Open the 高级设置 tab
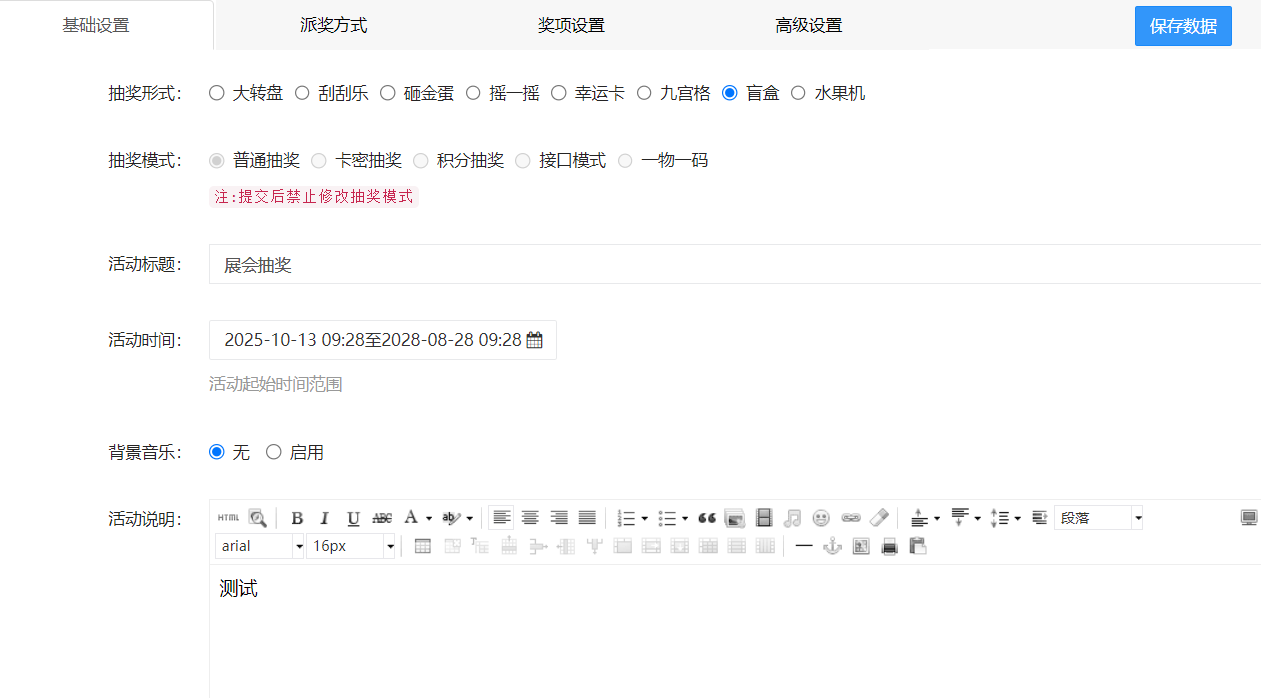This screenshot has width=1261, height=698. [x=808, y=25]
